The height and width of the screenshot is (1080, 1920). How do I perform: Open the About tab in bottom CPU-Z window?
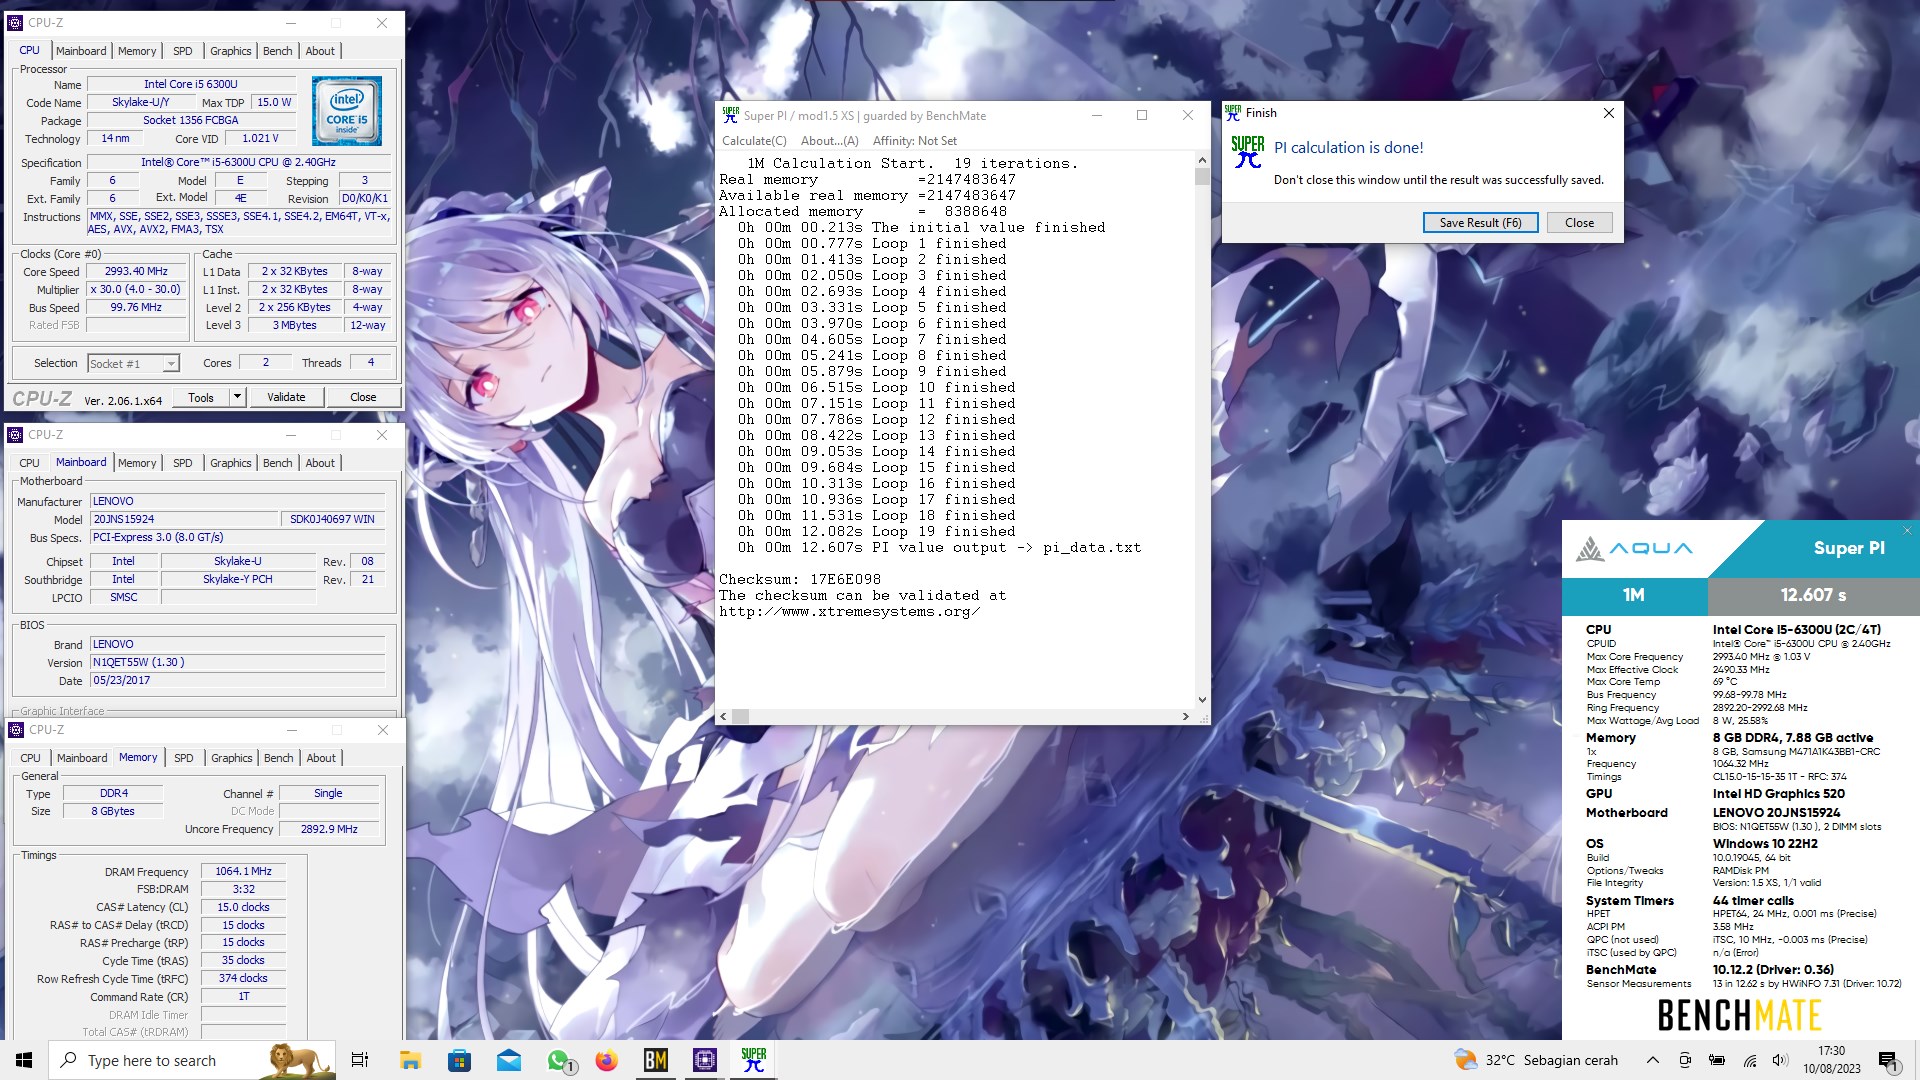pos(321,758)
